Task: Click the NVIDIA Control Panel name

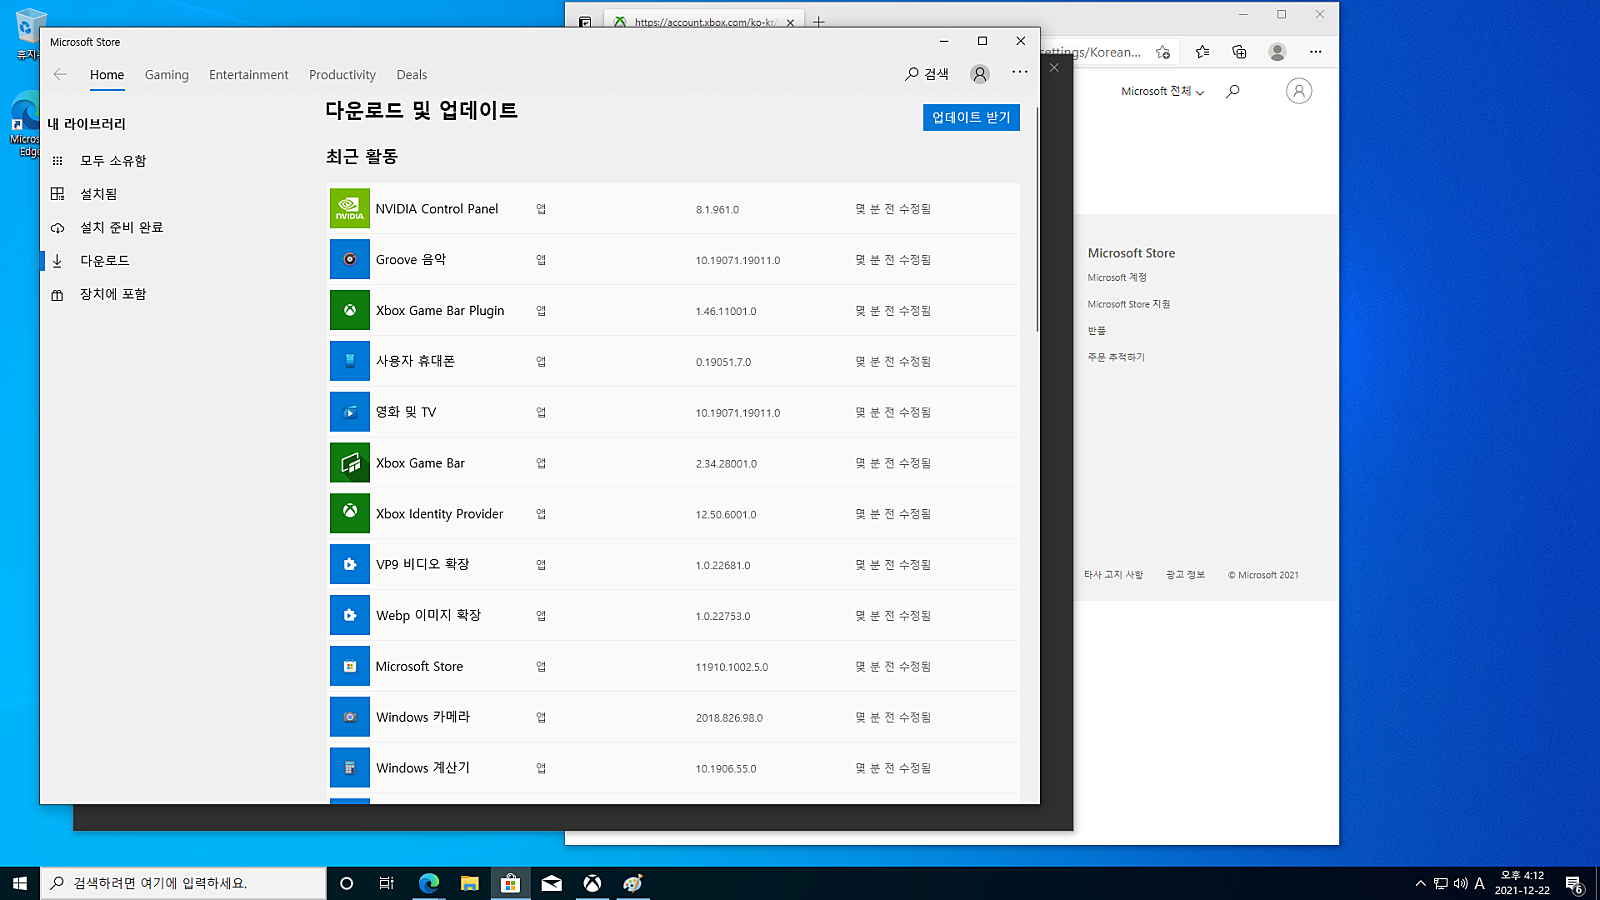Action: point(437,209)
